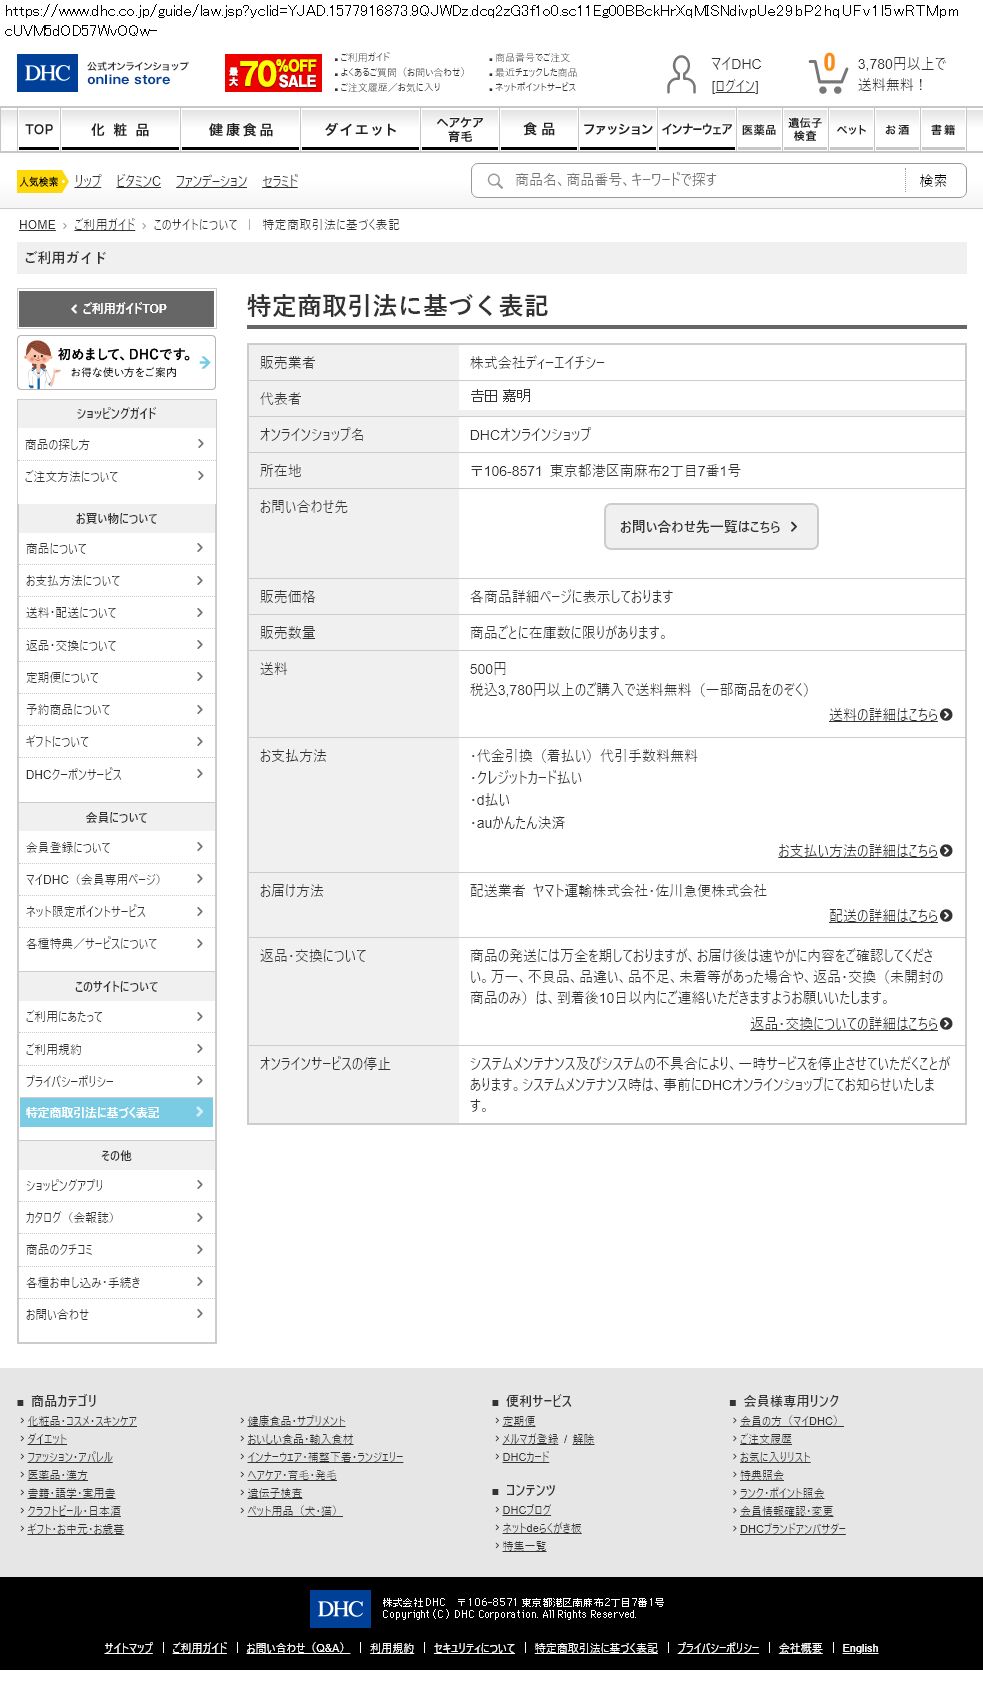Click the DHC logo in the footer

[340, 1609]
